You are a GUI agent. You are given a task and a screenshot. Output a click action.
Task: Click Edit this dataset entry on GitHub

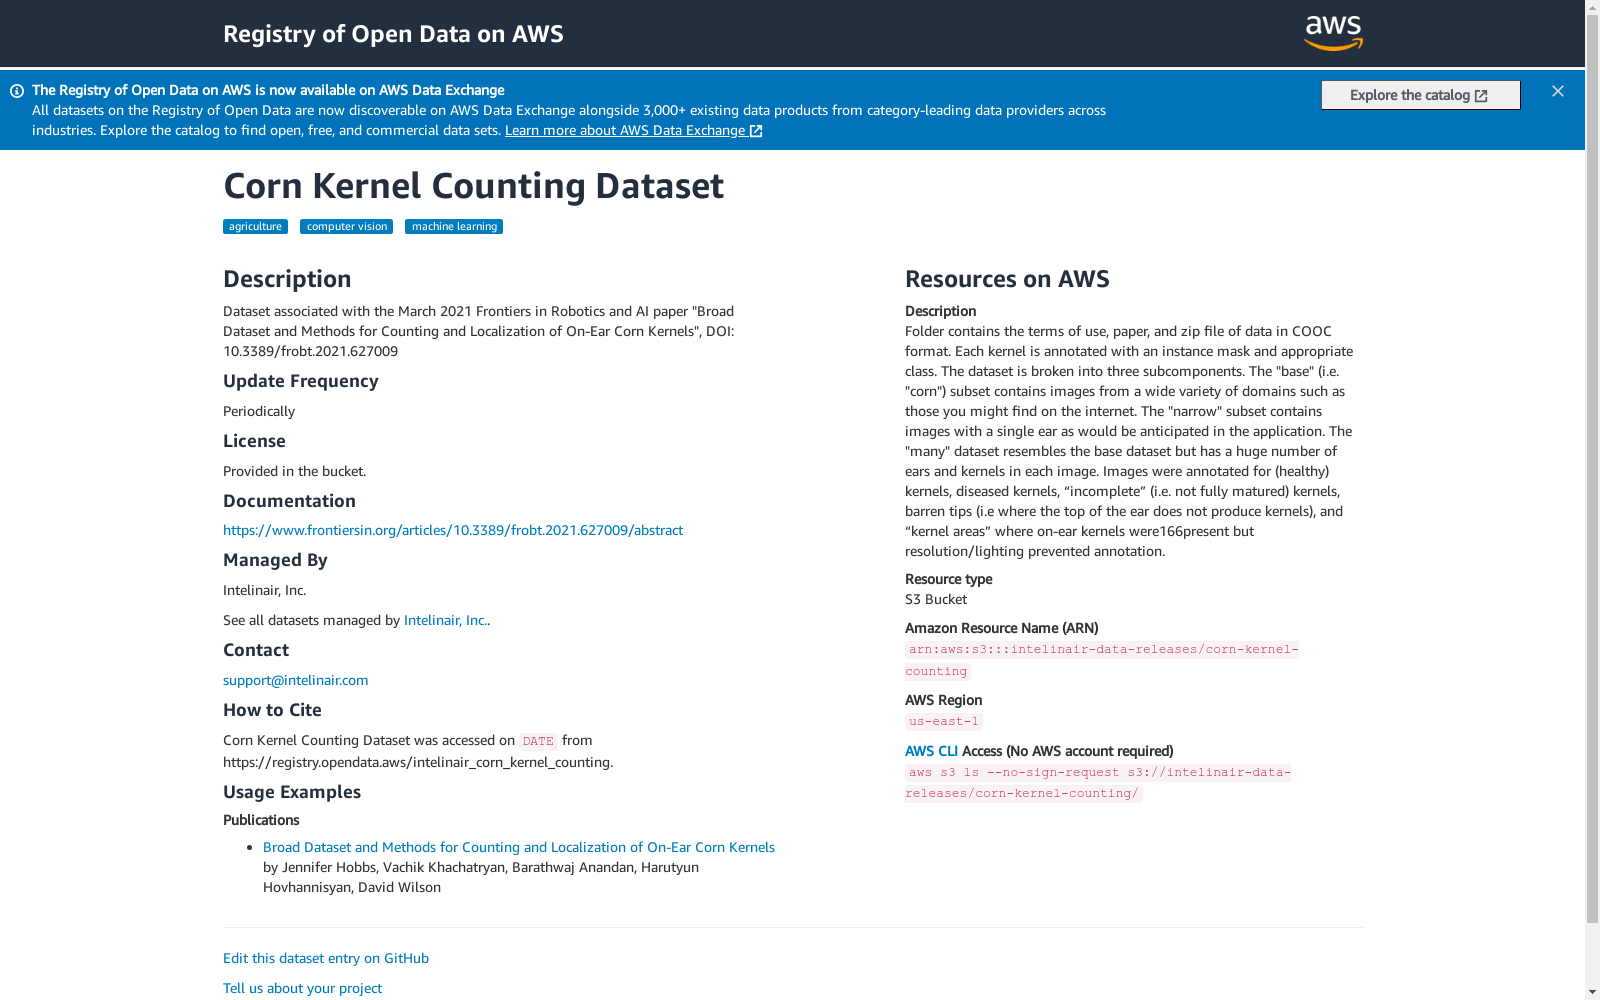click(x=326, y=958)
